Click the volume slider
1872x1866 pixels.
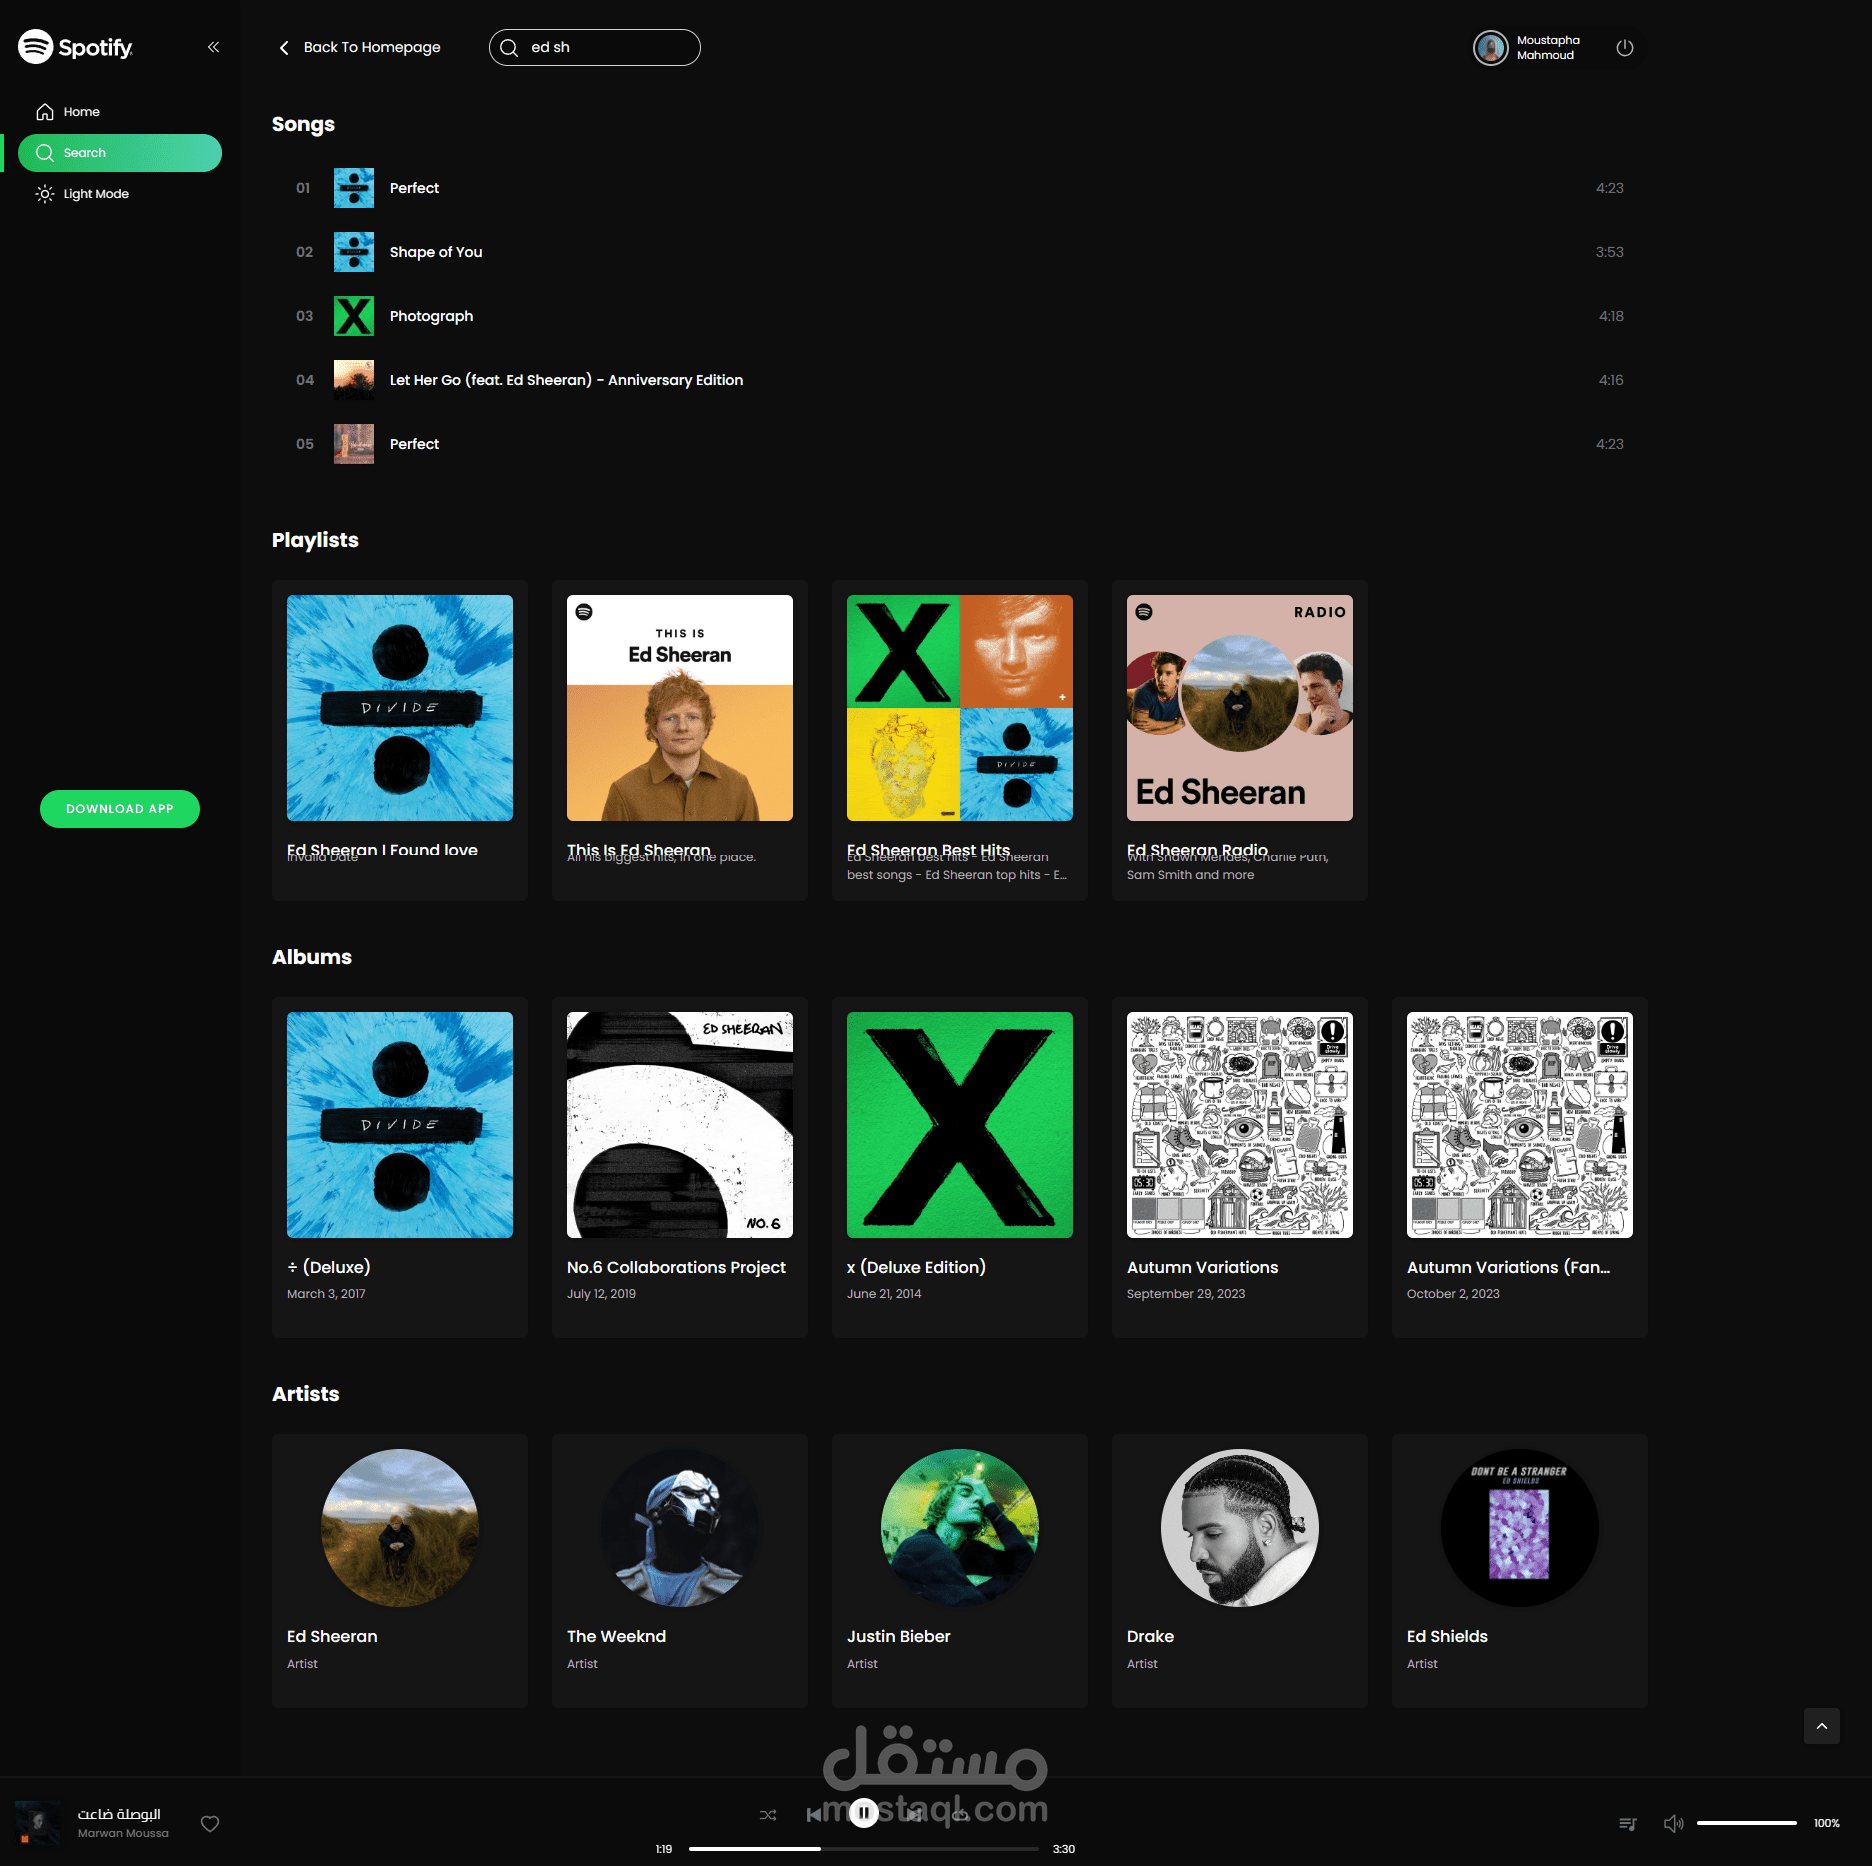[x=1747, y=1823]
